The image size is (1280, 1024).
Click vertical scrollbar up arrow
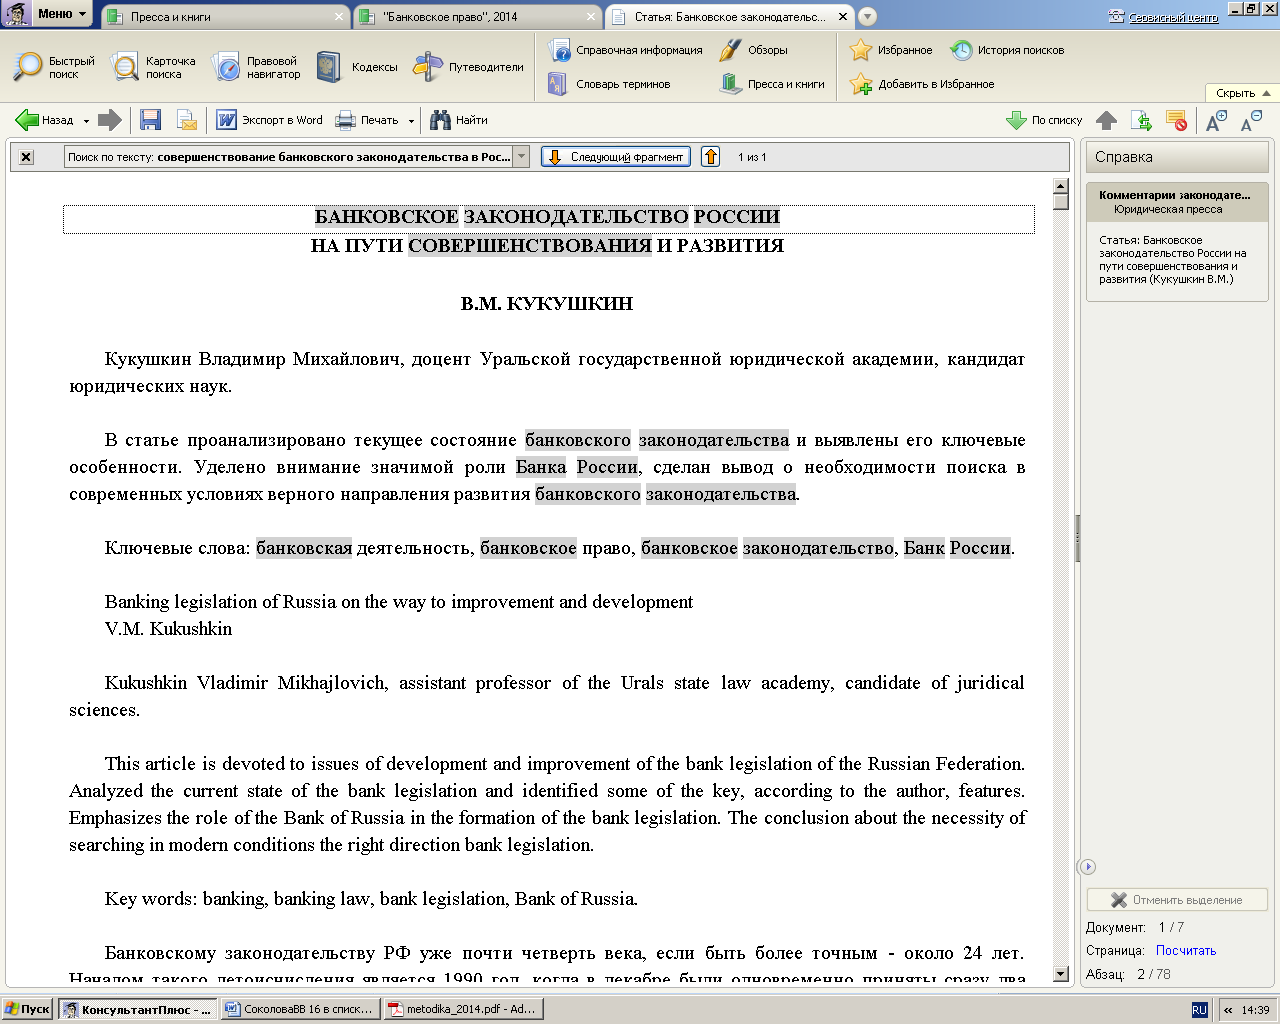[1061, 186]
